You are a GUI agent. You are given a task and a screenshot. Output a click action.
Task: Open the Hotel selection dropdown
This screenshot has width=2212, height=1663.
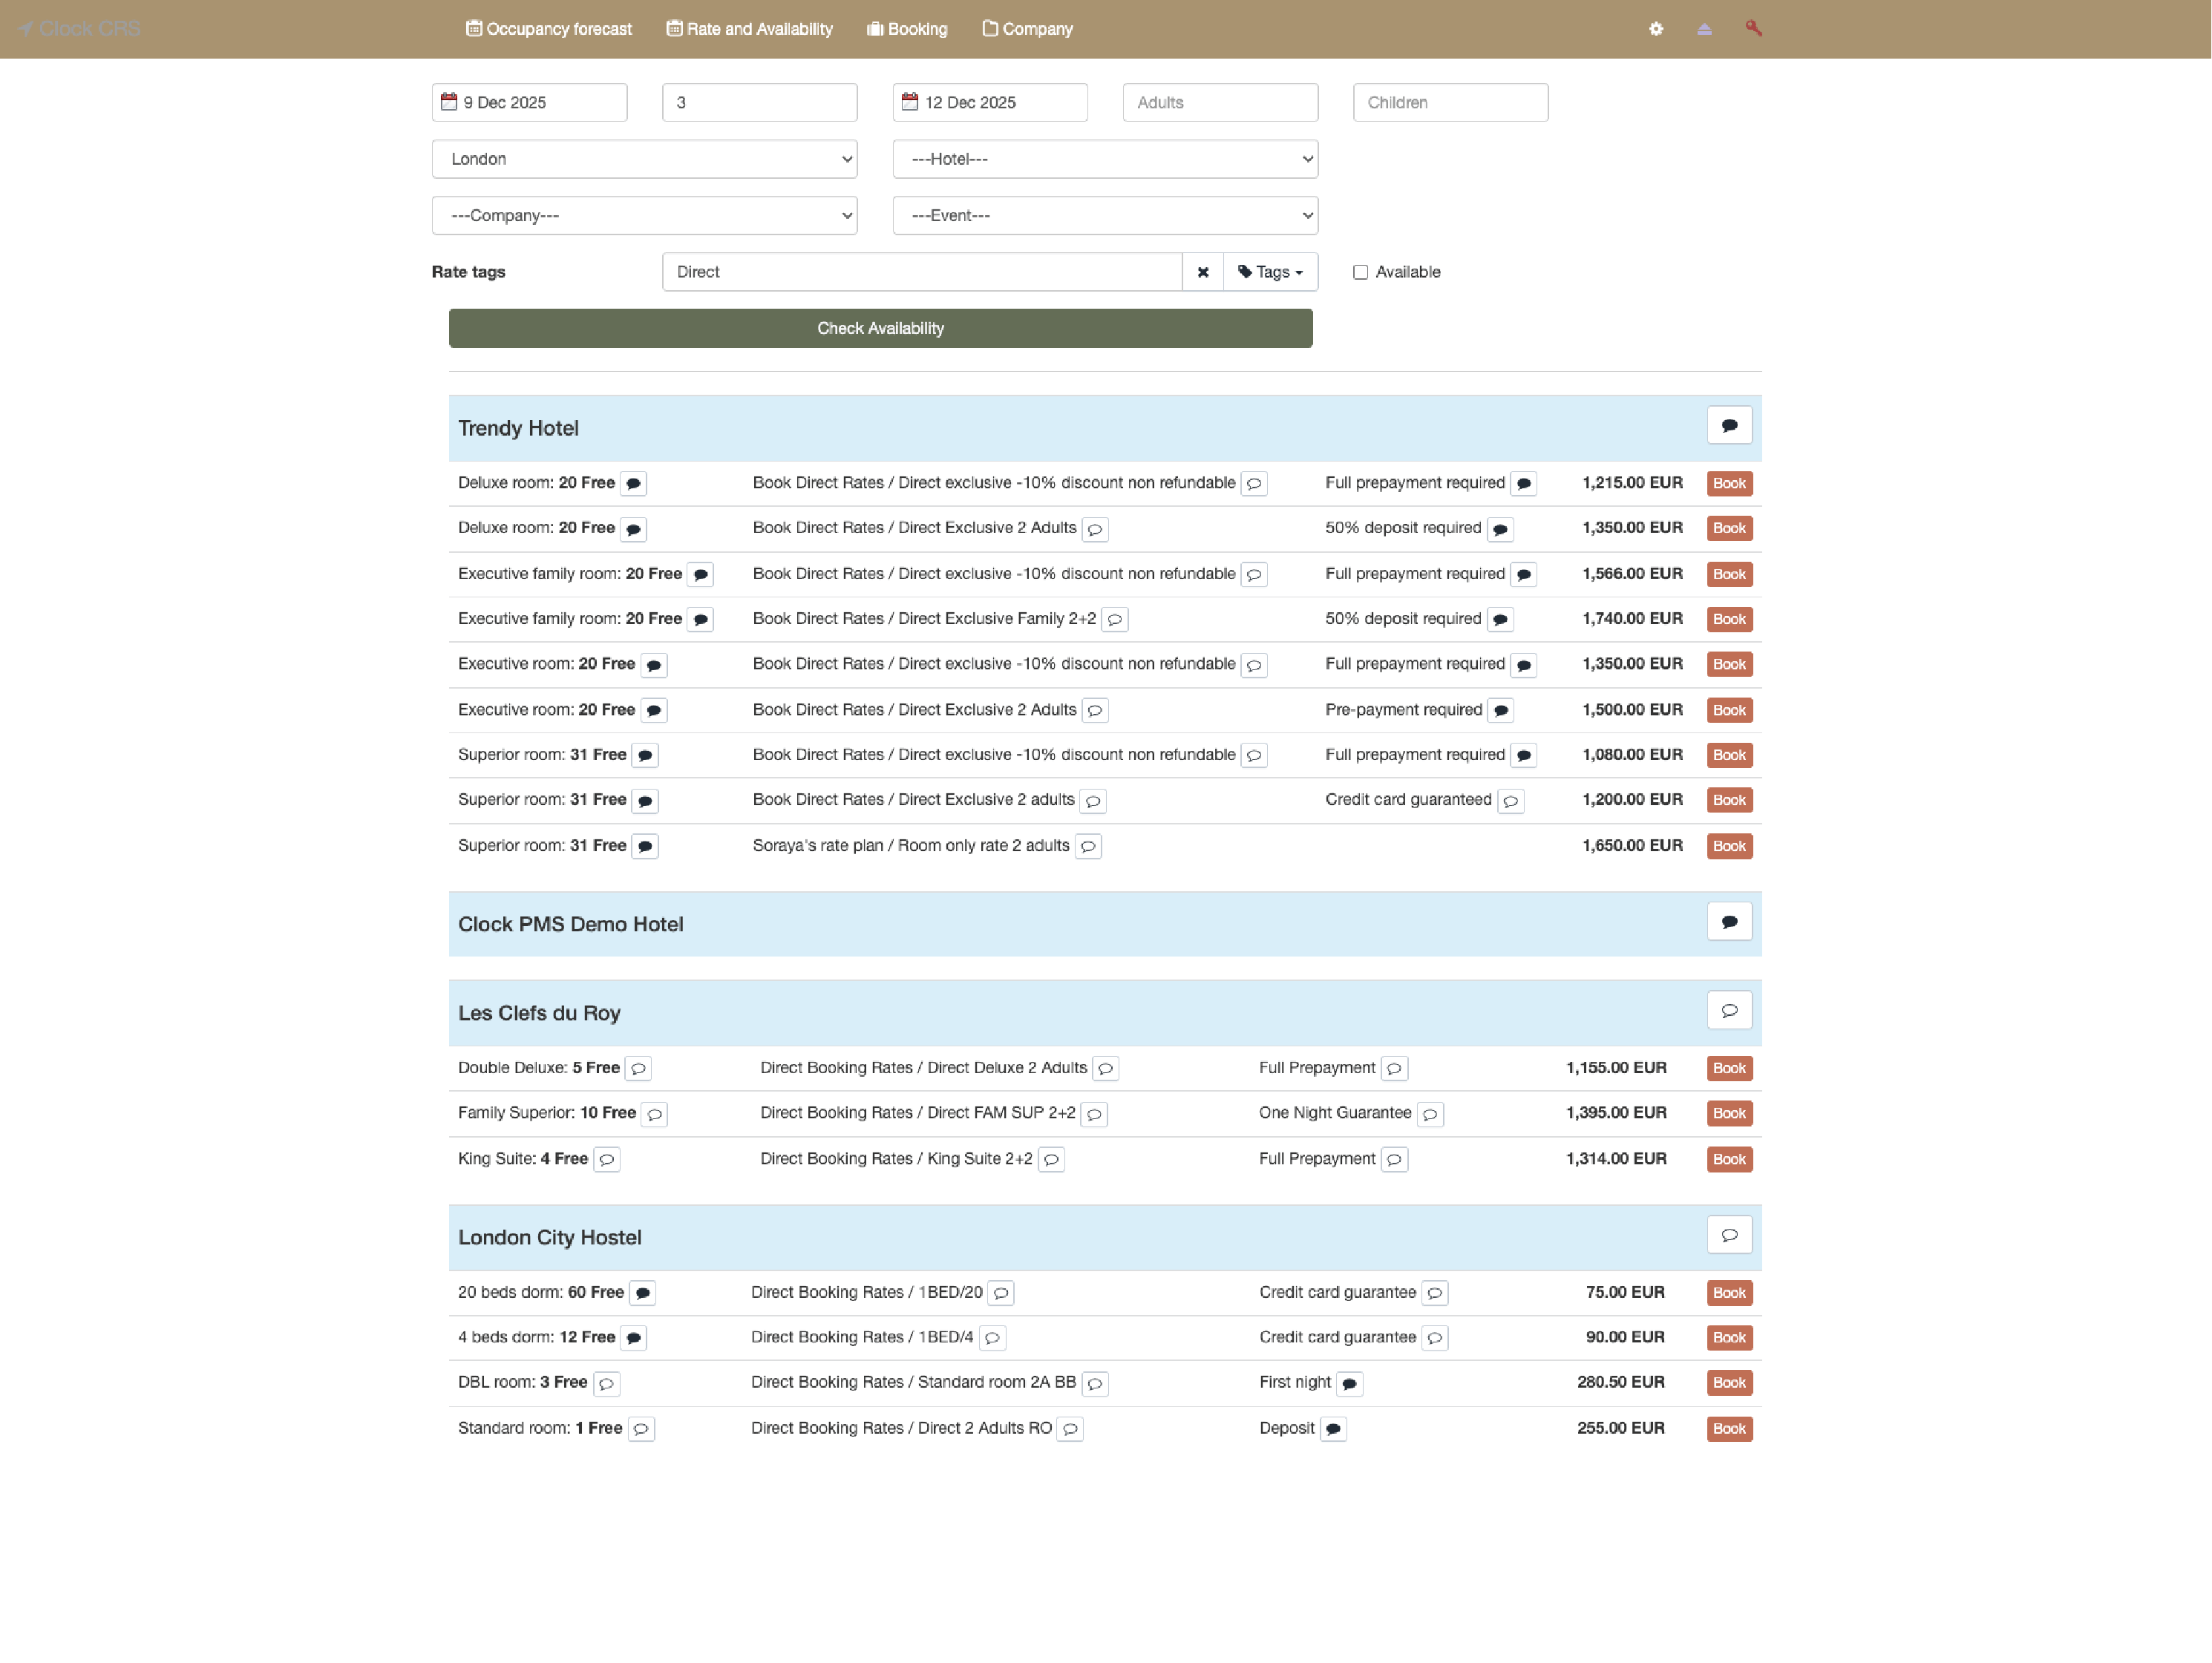[1105, 158]
